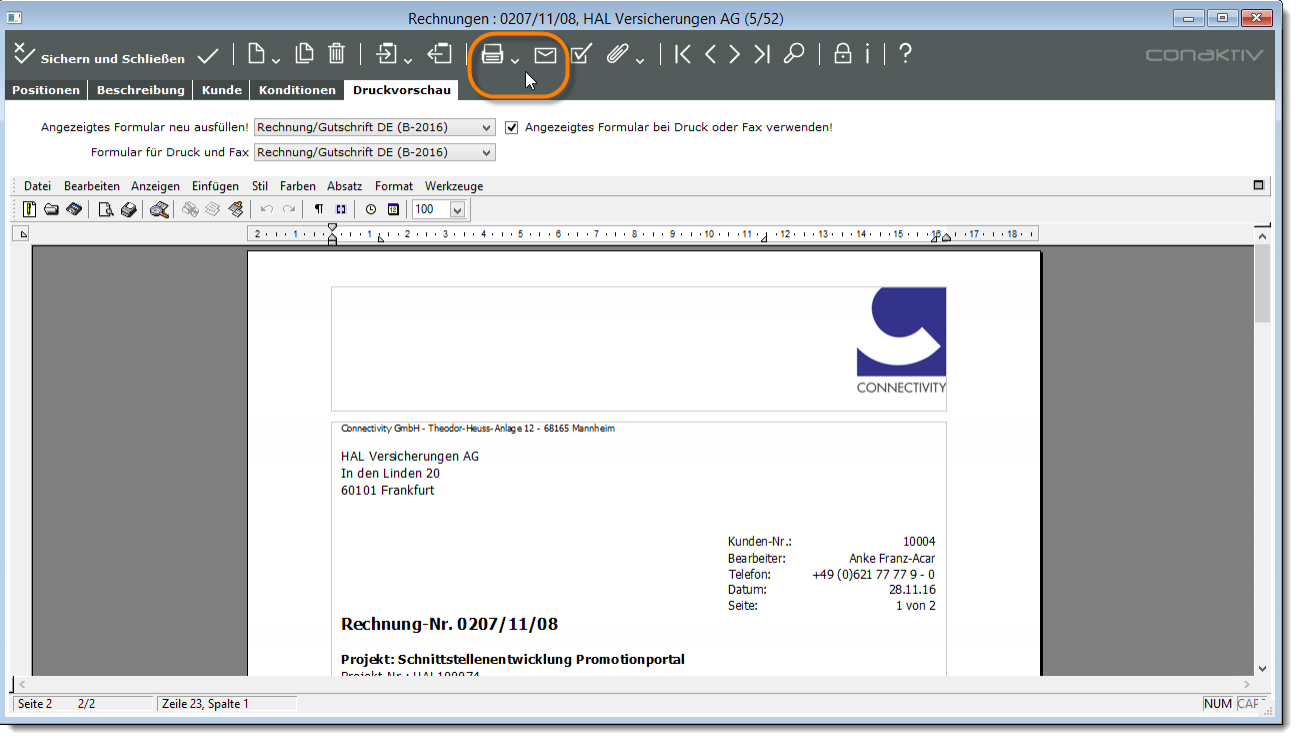Screen dimensions: 1298x740
Task: Go to next record arrow
Action: click(735, 54)
